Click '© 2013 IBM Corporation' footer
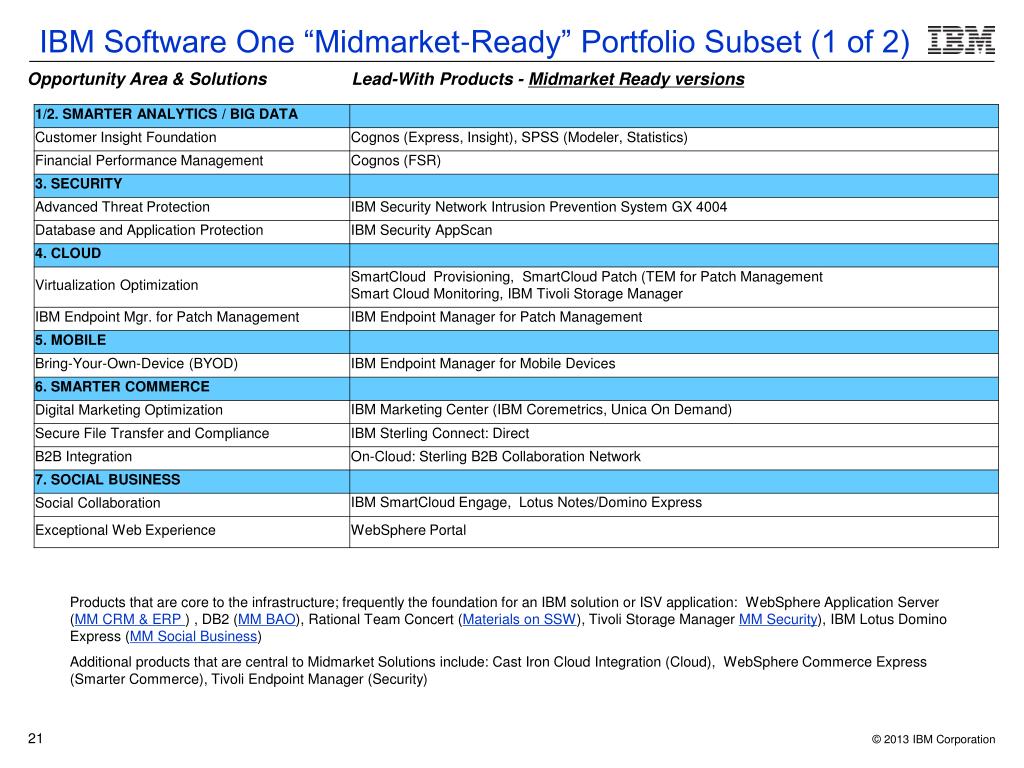The height and width of the screenshot is (768, 1024). pos(933,739)
